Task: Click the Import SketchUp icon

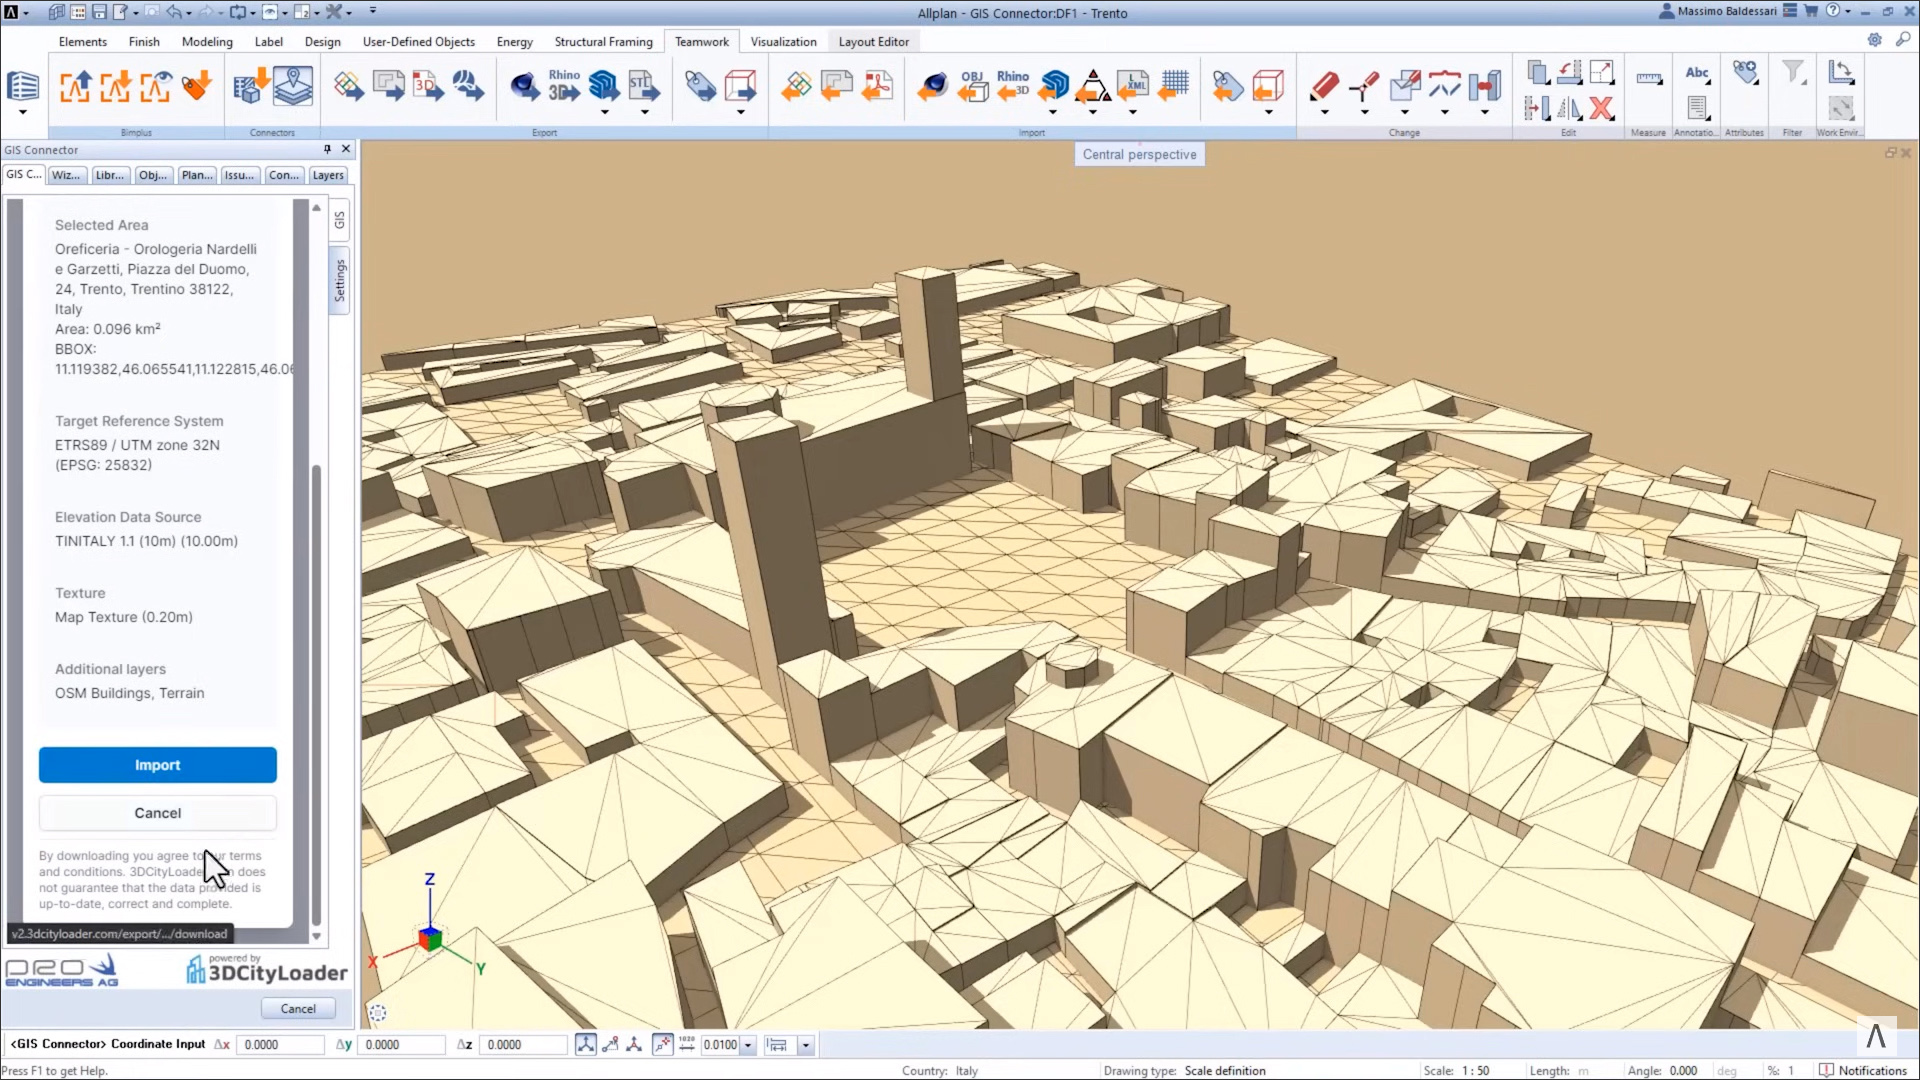Action: click(x=1053, y=86)
